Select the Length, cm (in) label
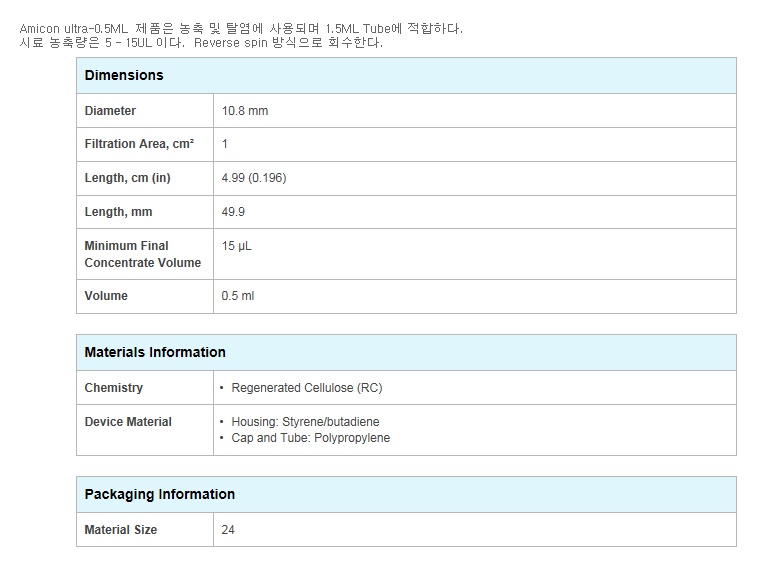The height and width of the screenshot is (584, 773). tap(128, 178)
